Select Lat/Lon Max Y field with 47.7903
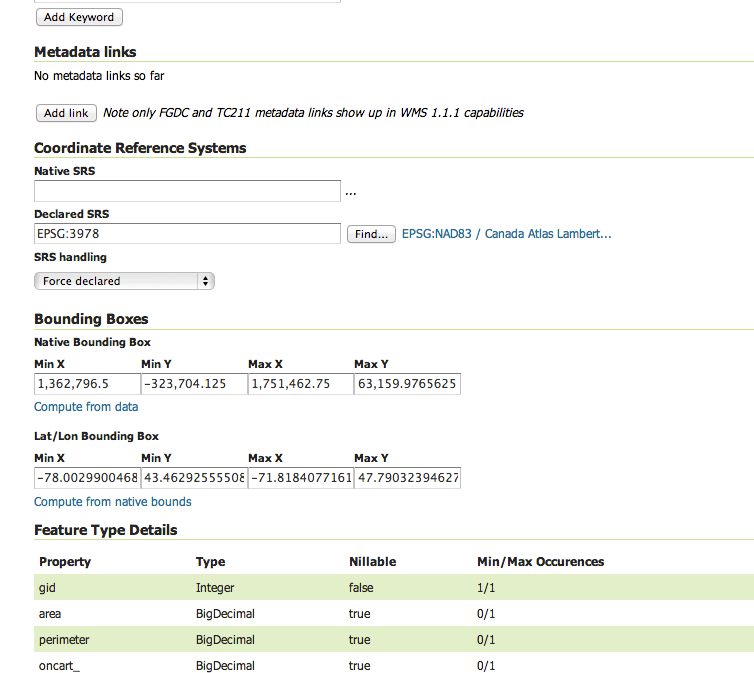Viewport: 754px width, 673px height. point(407,478)
